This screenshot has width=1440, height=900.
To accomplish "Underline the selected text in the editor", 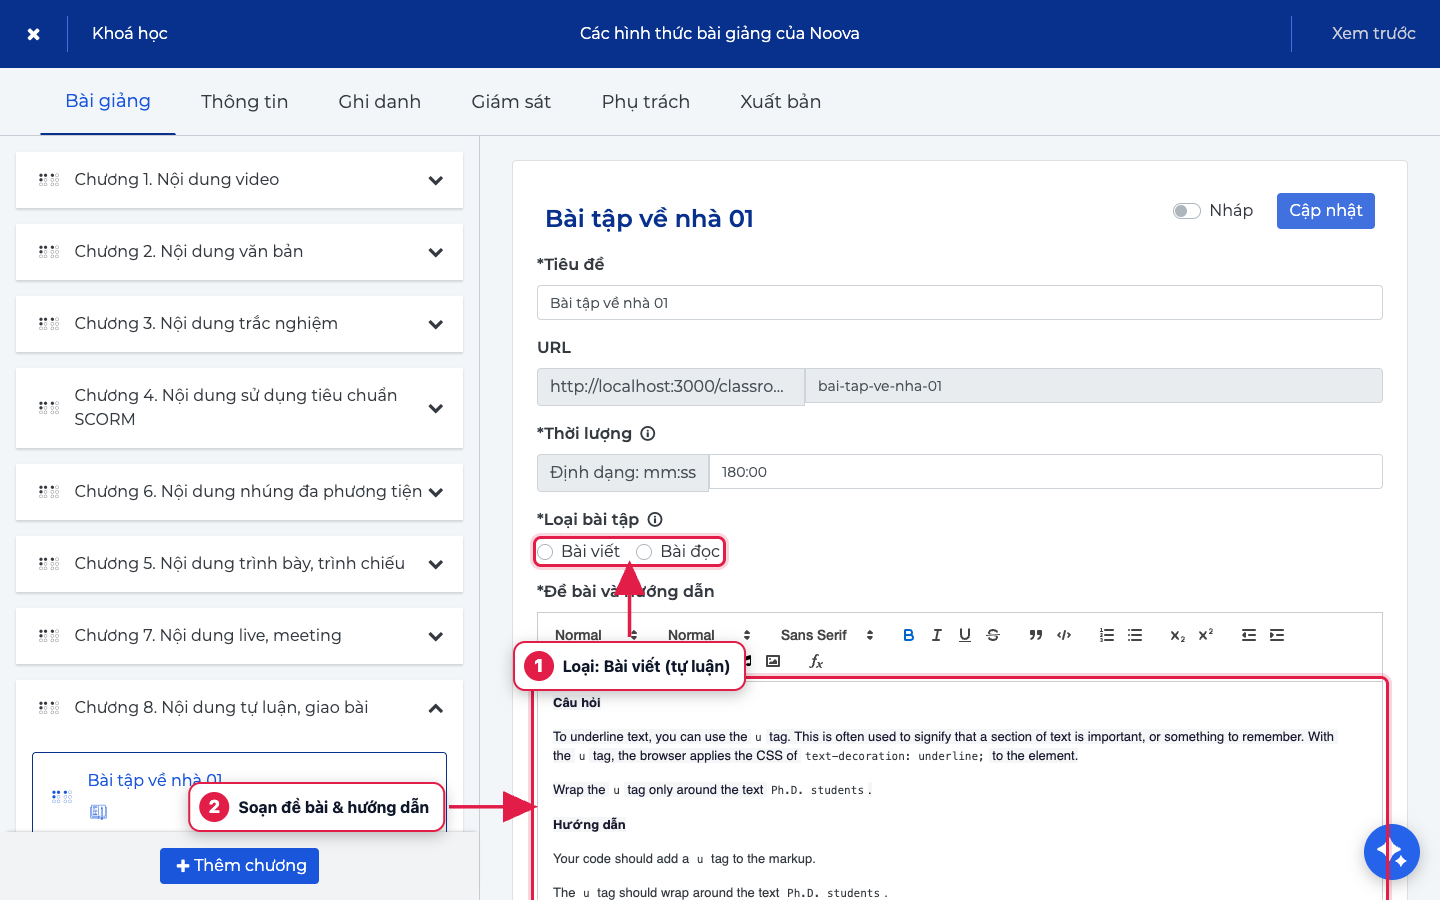I will 964,635.
